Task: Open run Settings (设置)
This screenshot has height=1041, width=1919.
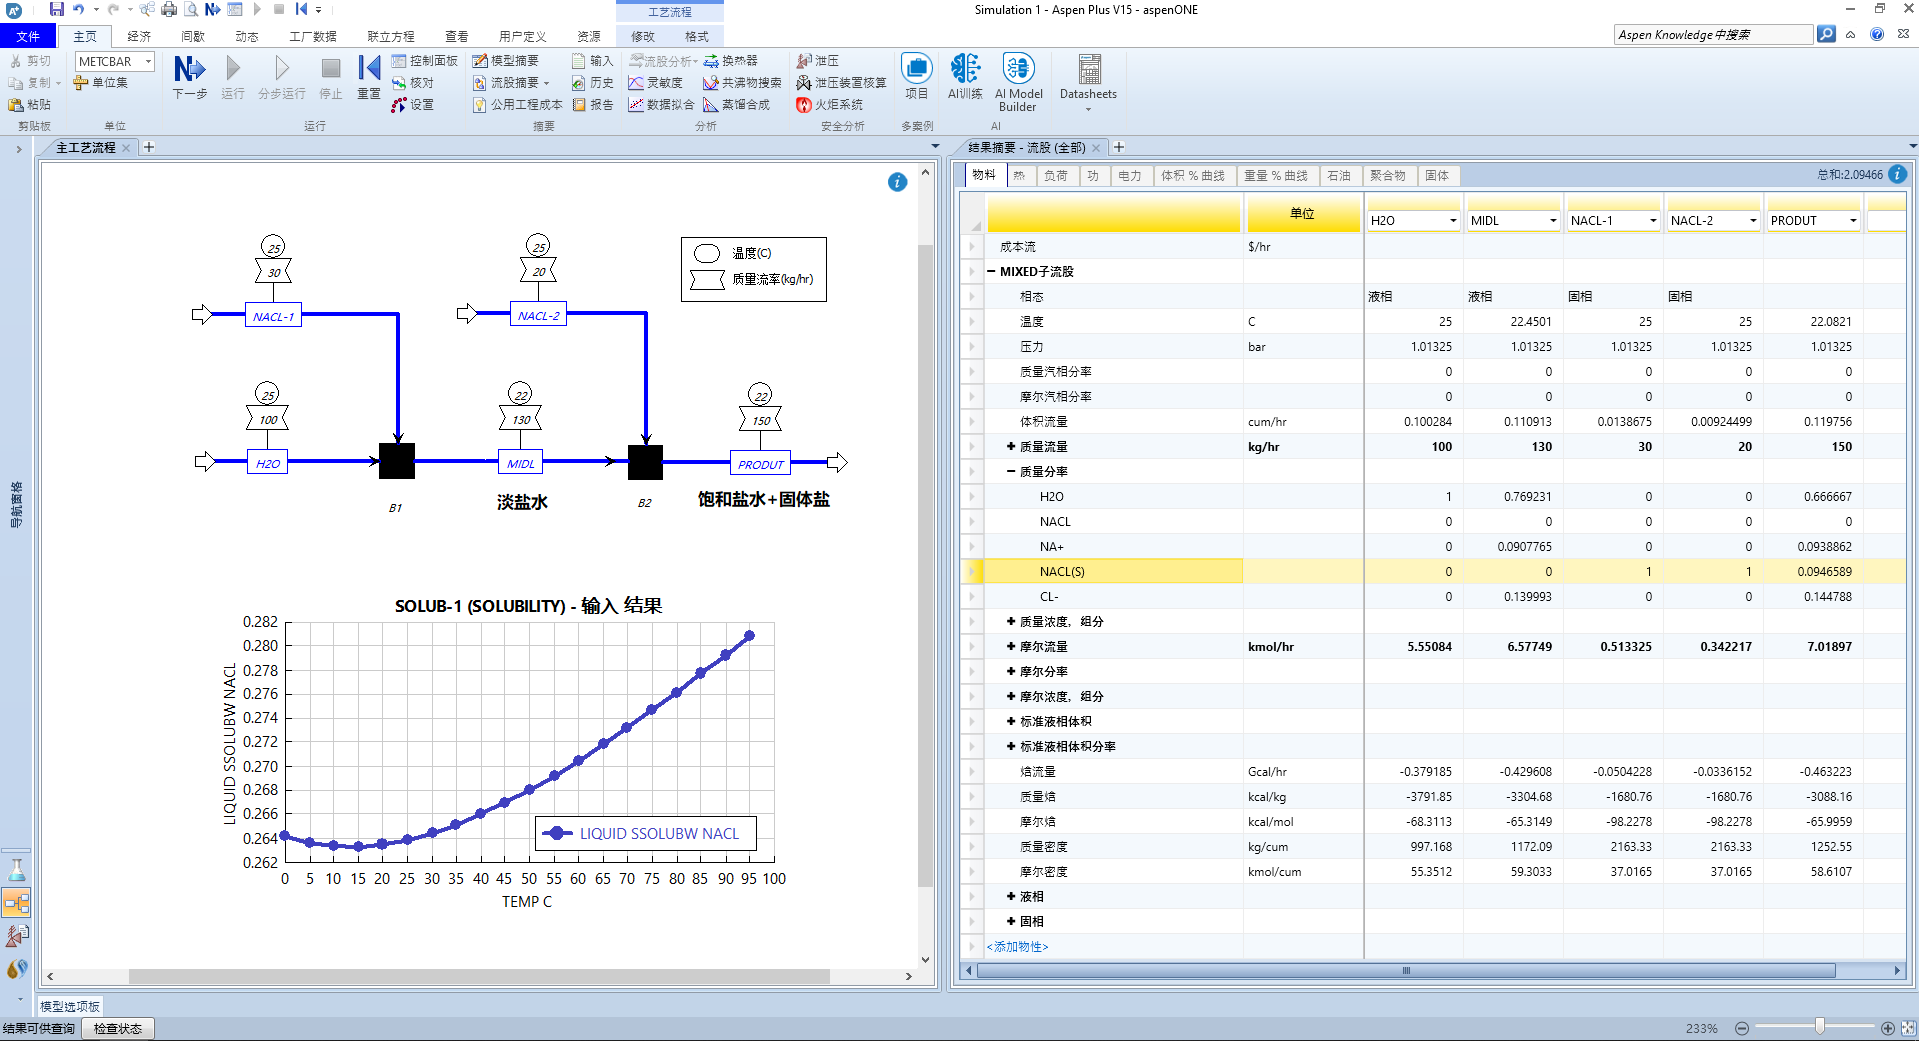Action: (x=413, y=105)
